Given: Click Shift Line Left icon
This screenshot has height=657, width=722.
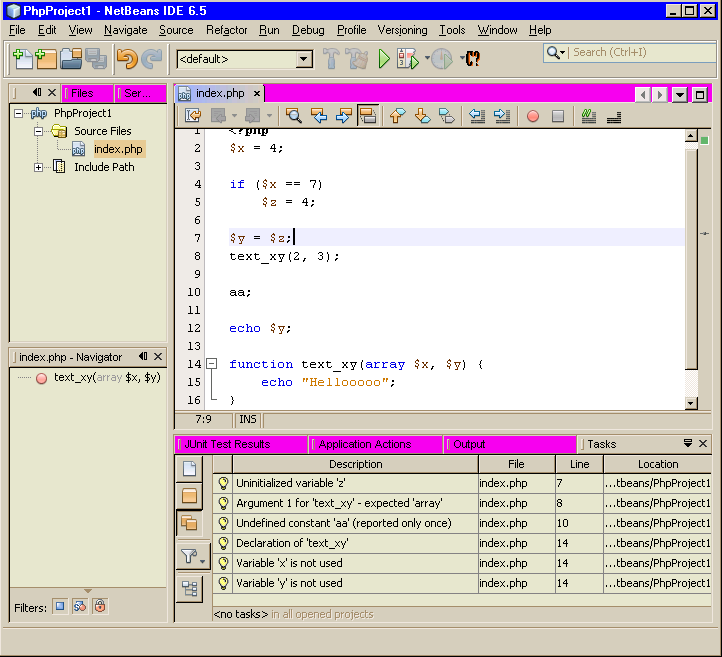Looking at the screenshot, I should (477, 116).
